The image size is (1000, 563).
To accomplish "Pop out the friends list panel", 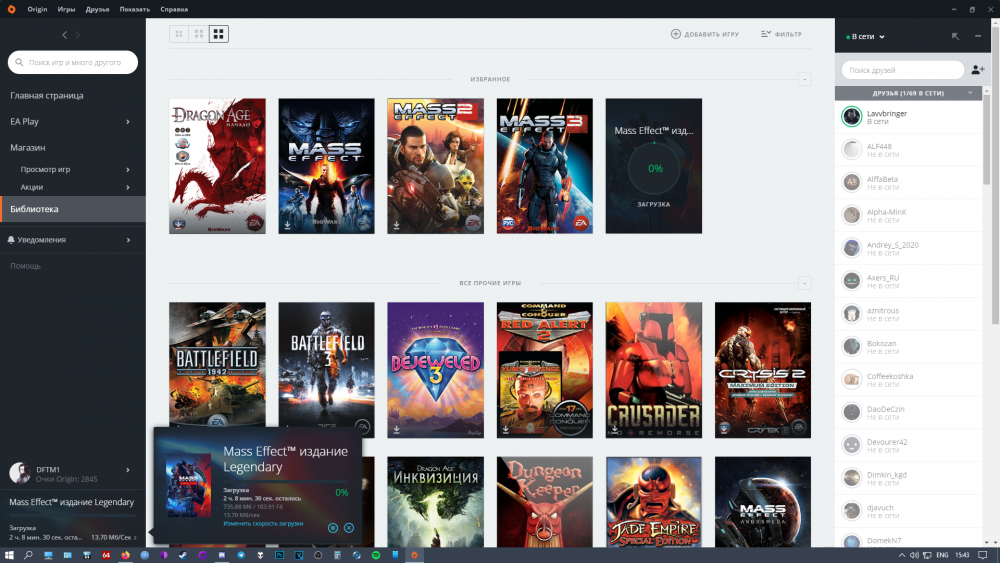I will (x=956, y=36).
